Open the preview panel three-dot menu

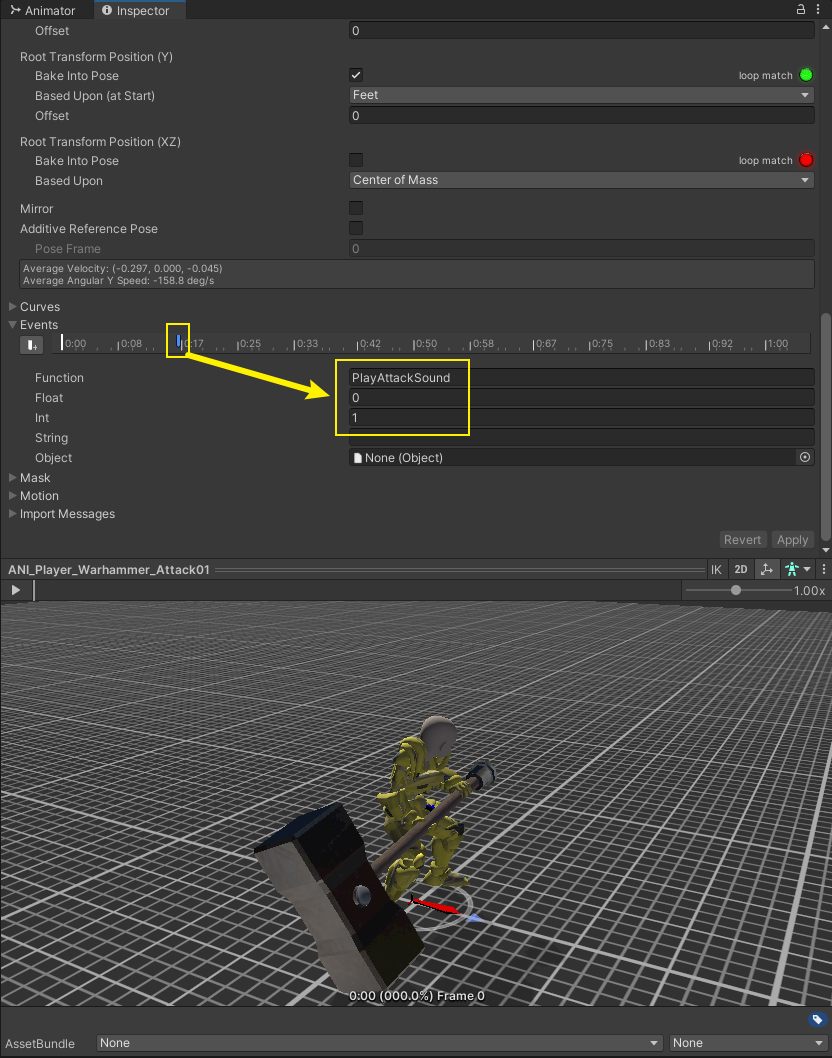coord(821,569)
